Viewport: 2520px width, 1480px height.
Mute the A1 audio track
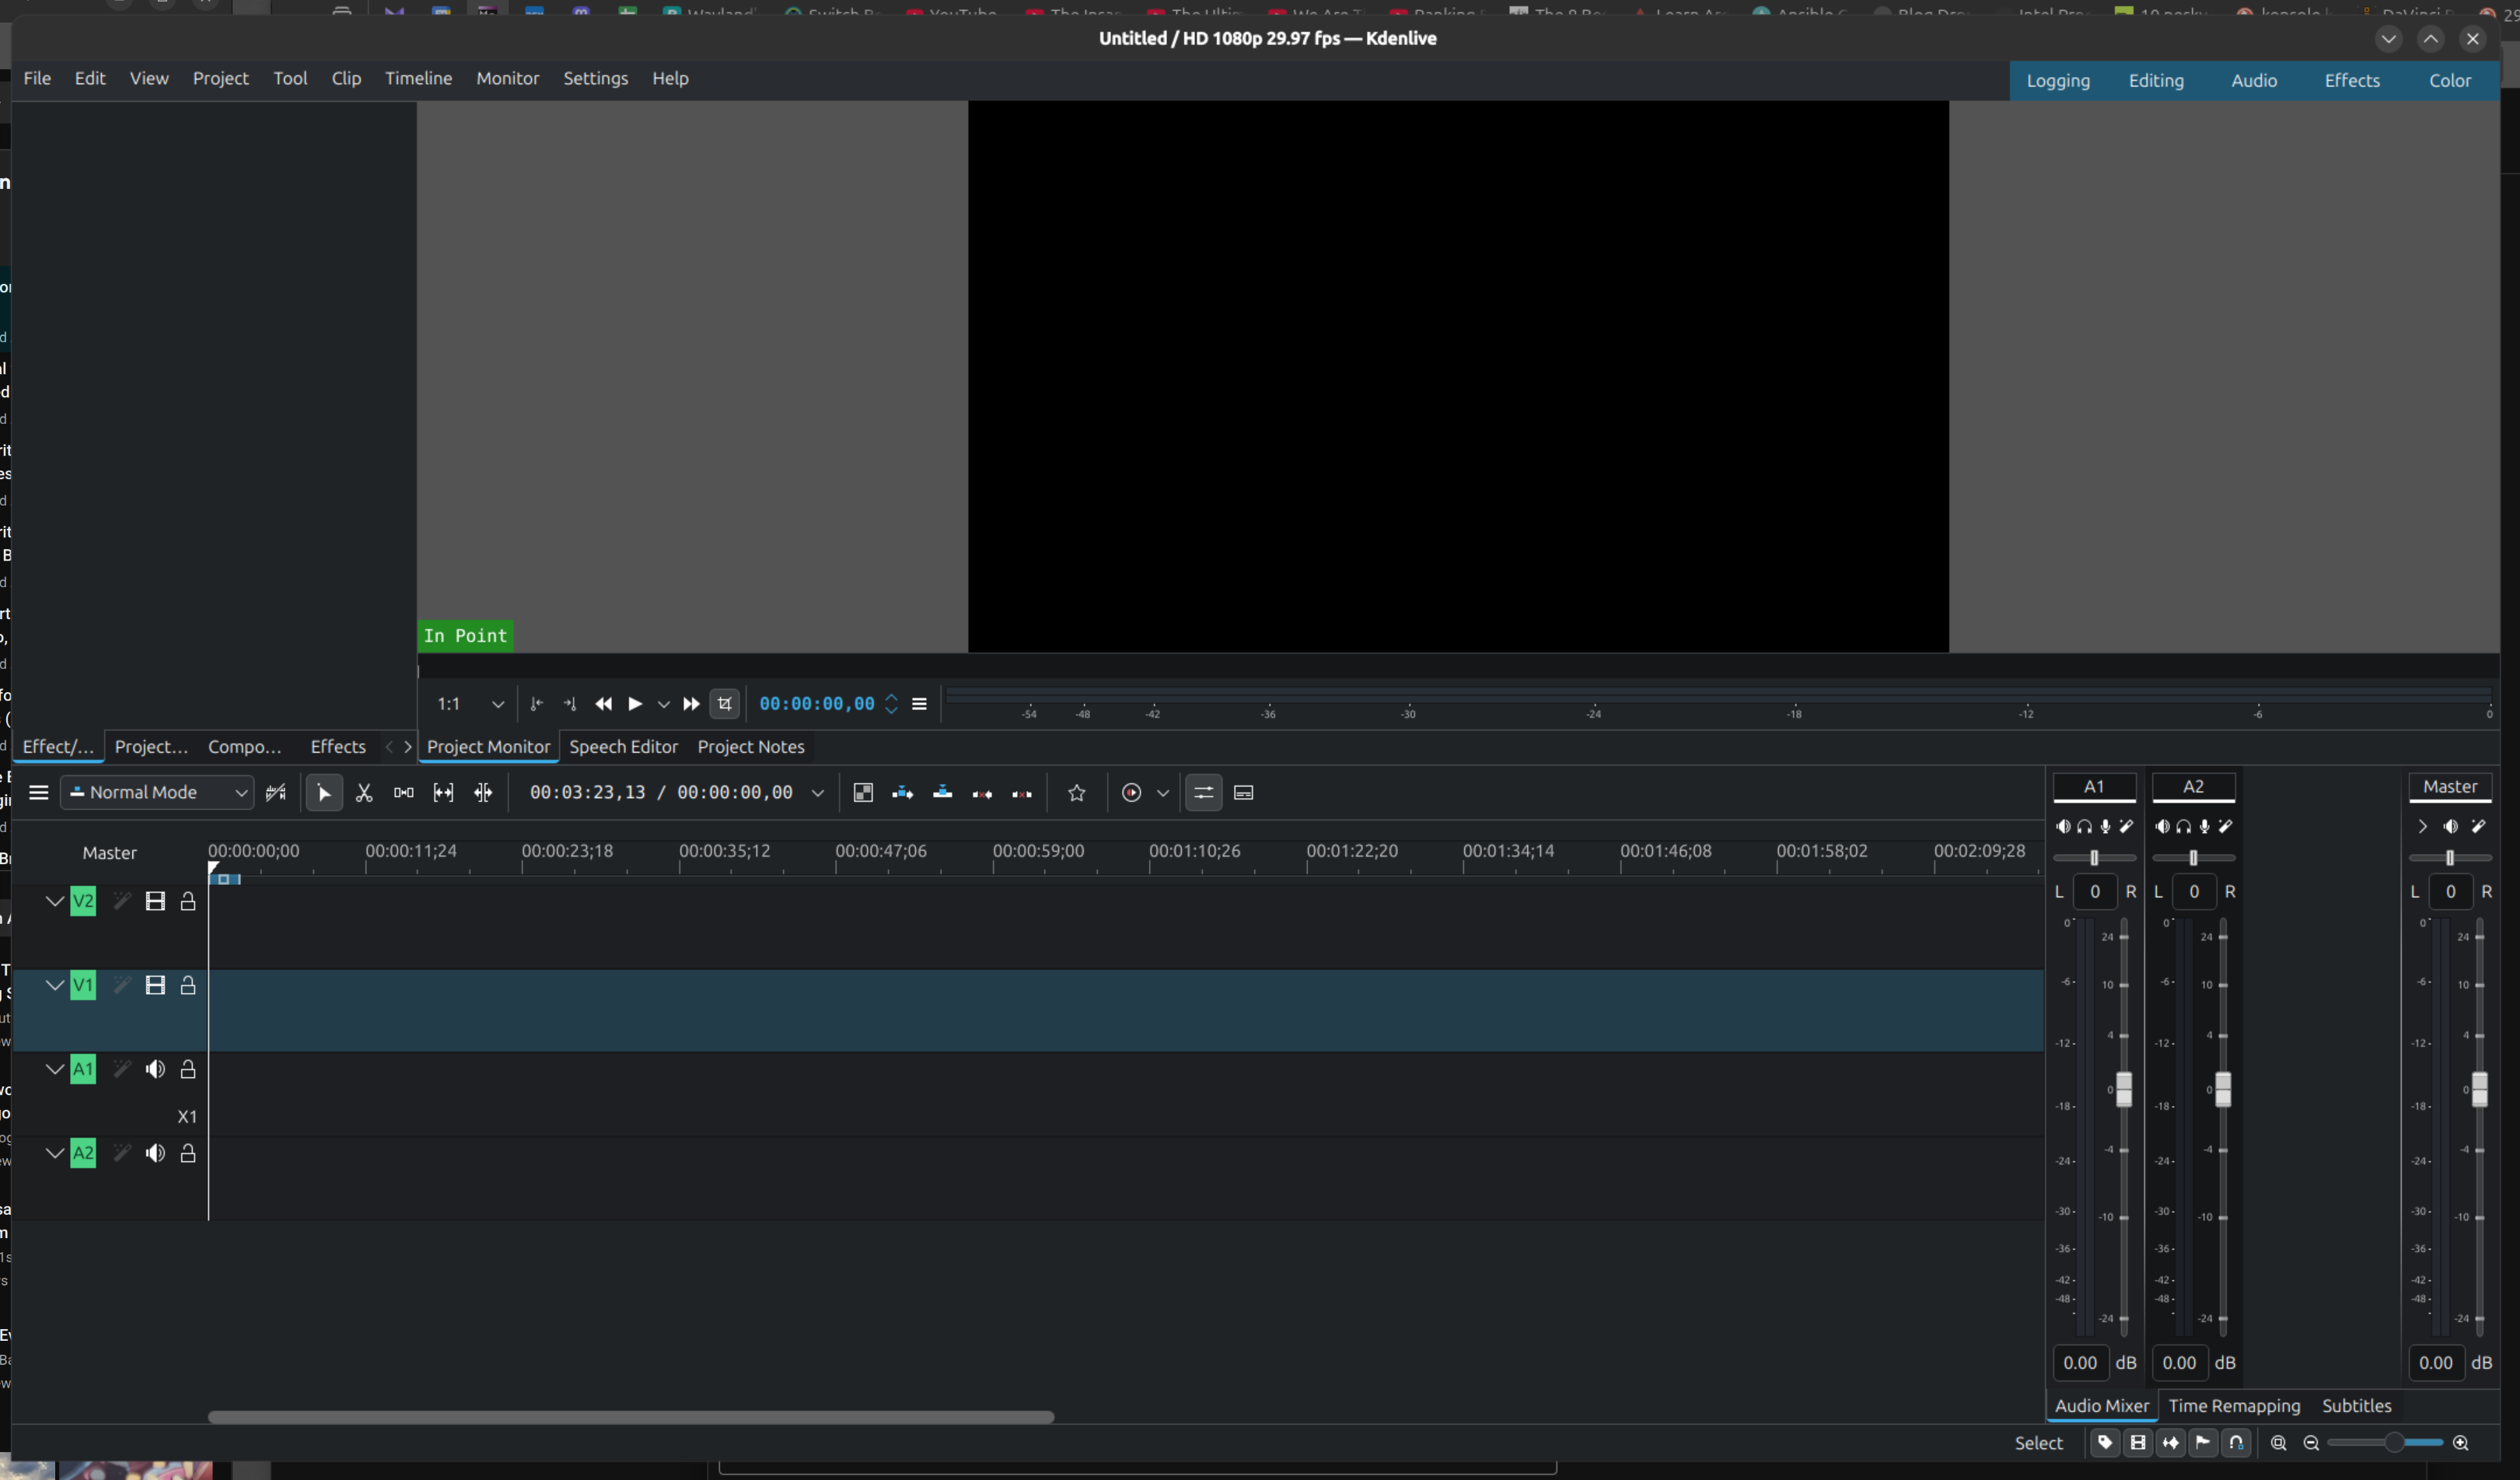(x=154, y=1070)
